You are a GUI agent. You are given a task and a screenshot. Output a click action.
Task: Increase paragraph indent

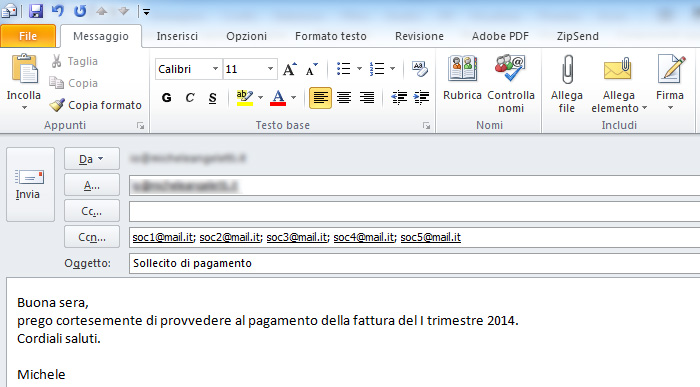(421, 98)
